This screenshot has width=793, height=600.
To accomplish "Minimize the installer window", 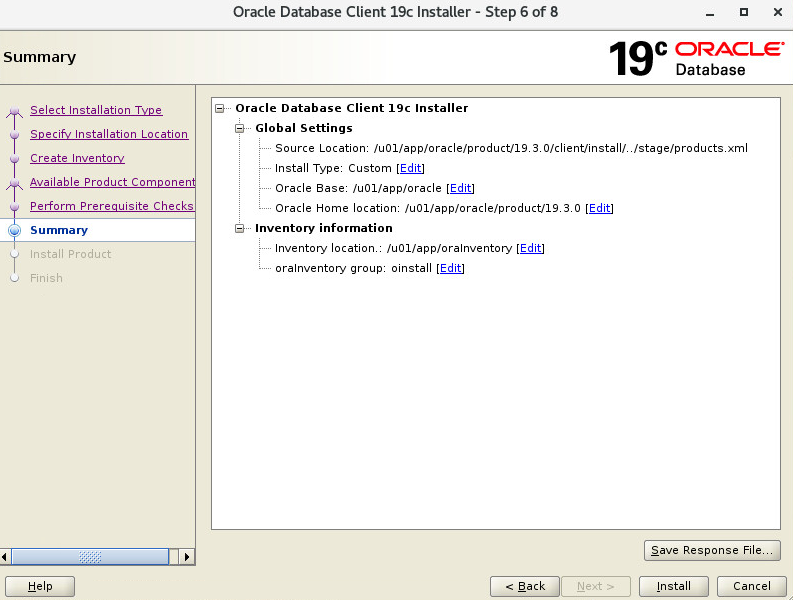I will (x=710, y=13).
